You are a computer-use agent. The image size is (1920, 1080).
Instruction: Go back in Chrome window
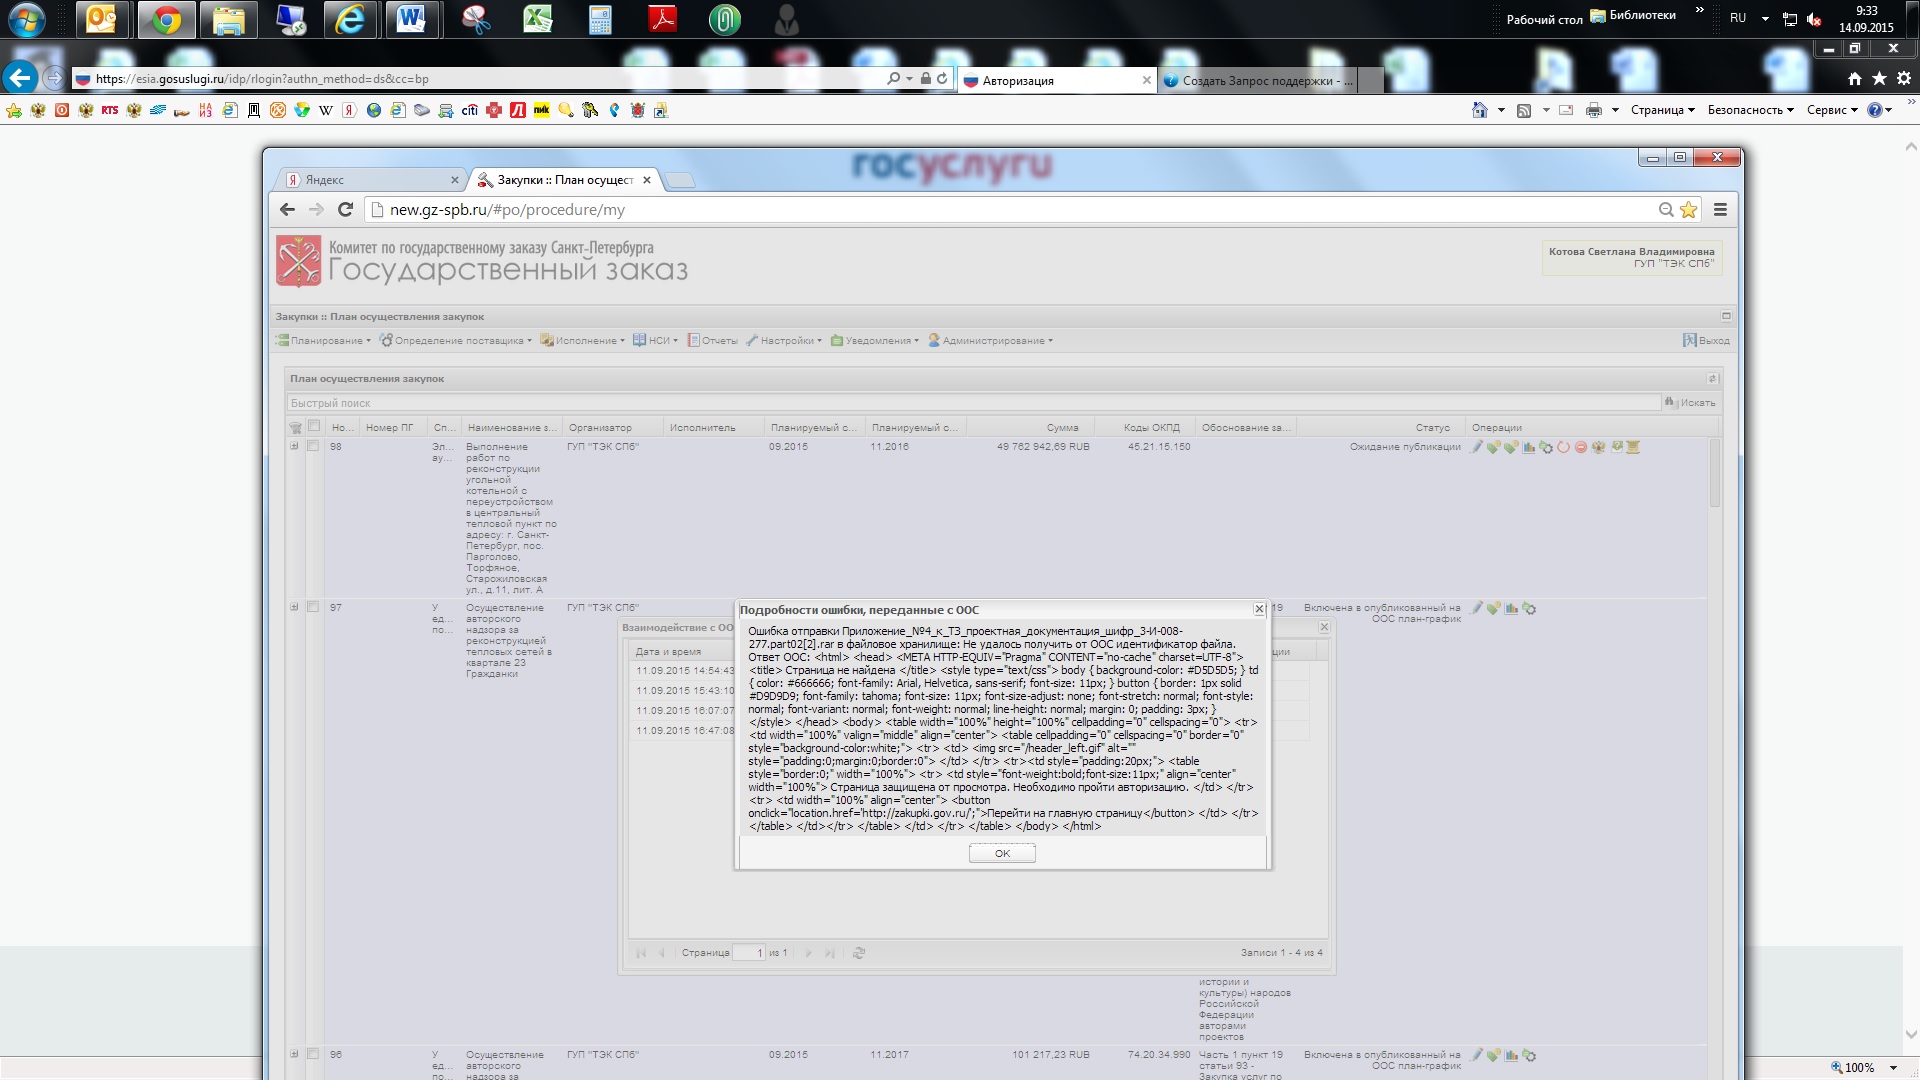pyautogui.click(x=288, y=209)
